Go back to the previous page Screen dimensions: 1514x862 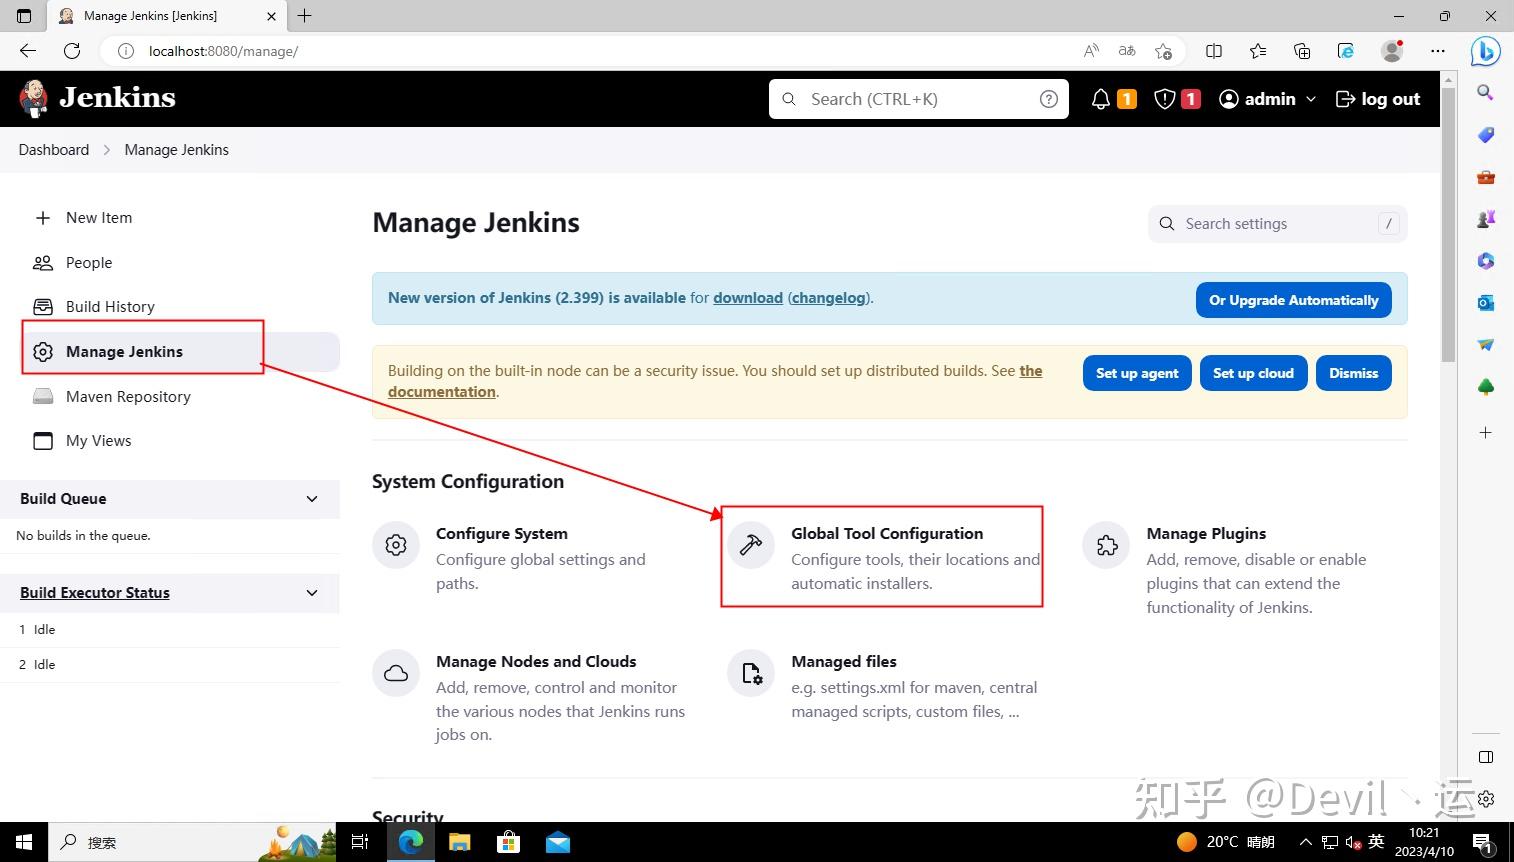click(28, 51)
